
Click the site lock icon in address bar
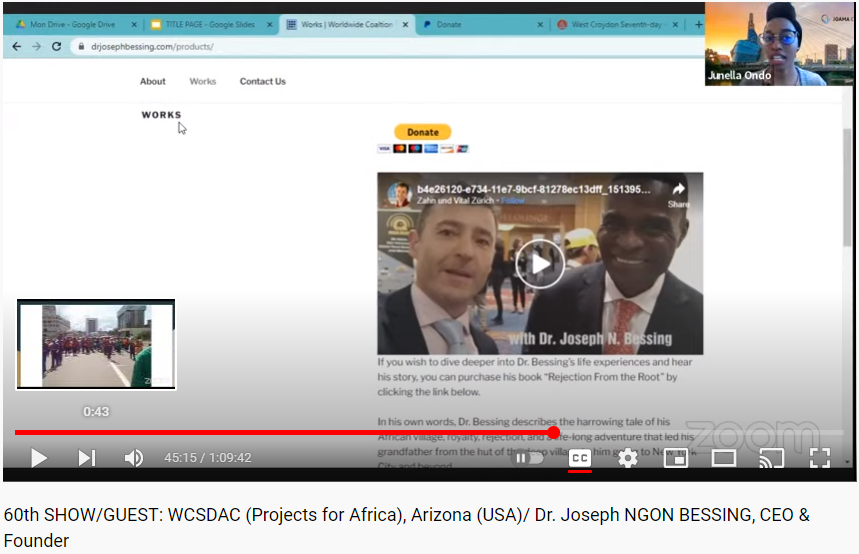click(81, 47)
